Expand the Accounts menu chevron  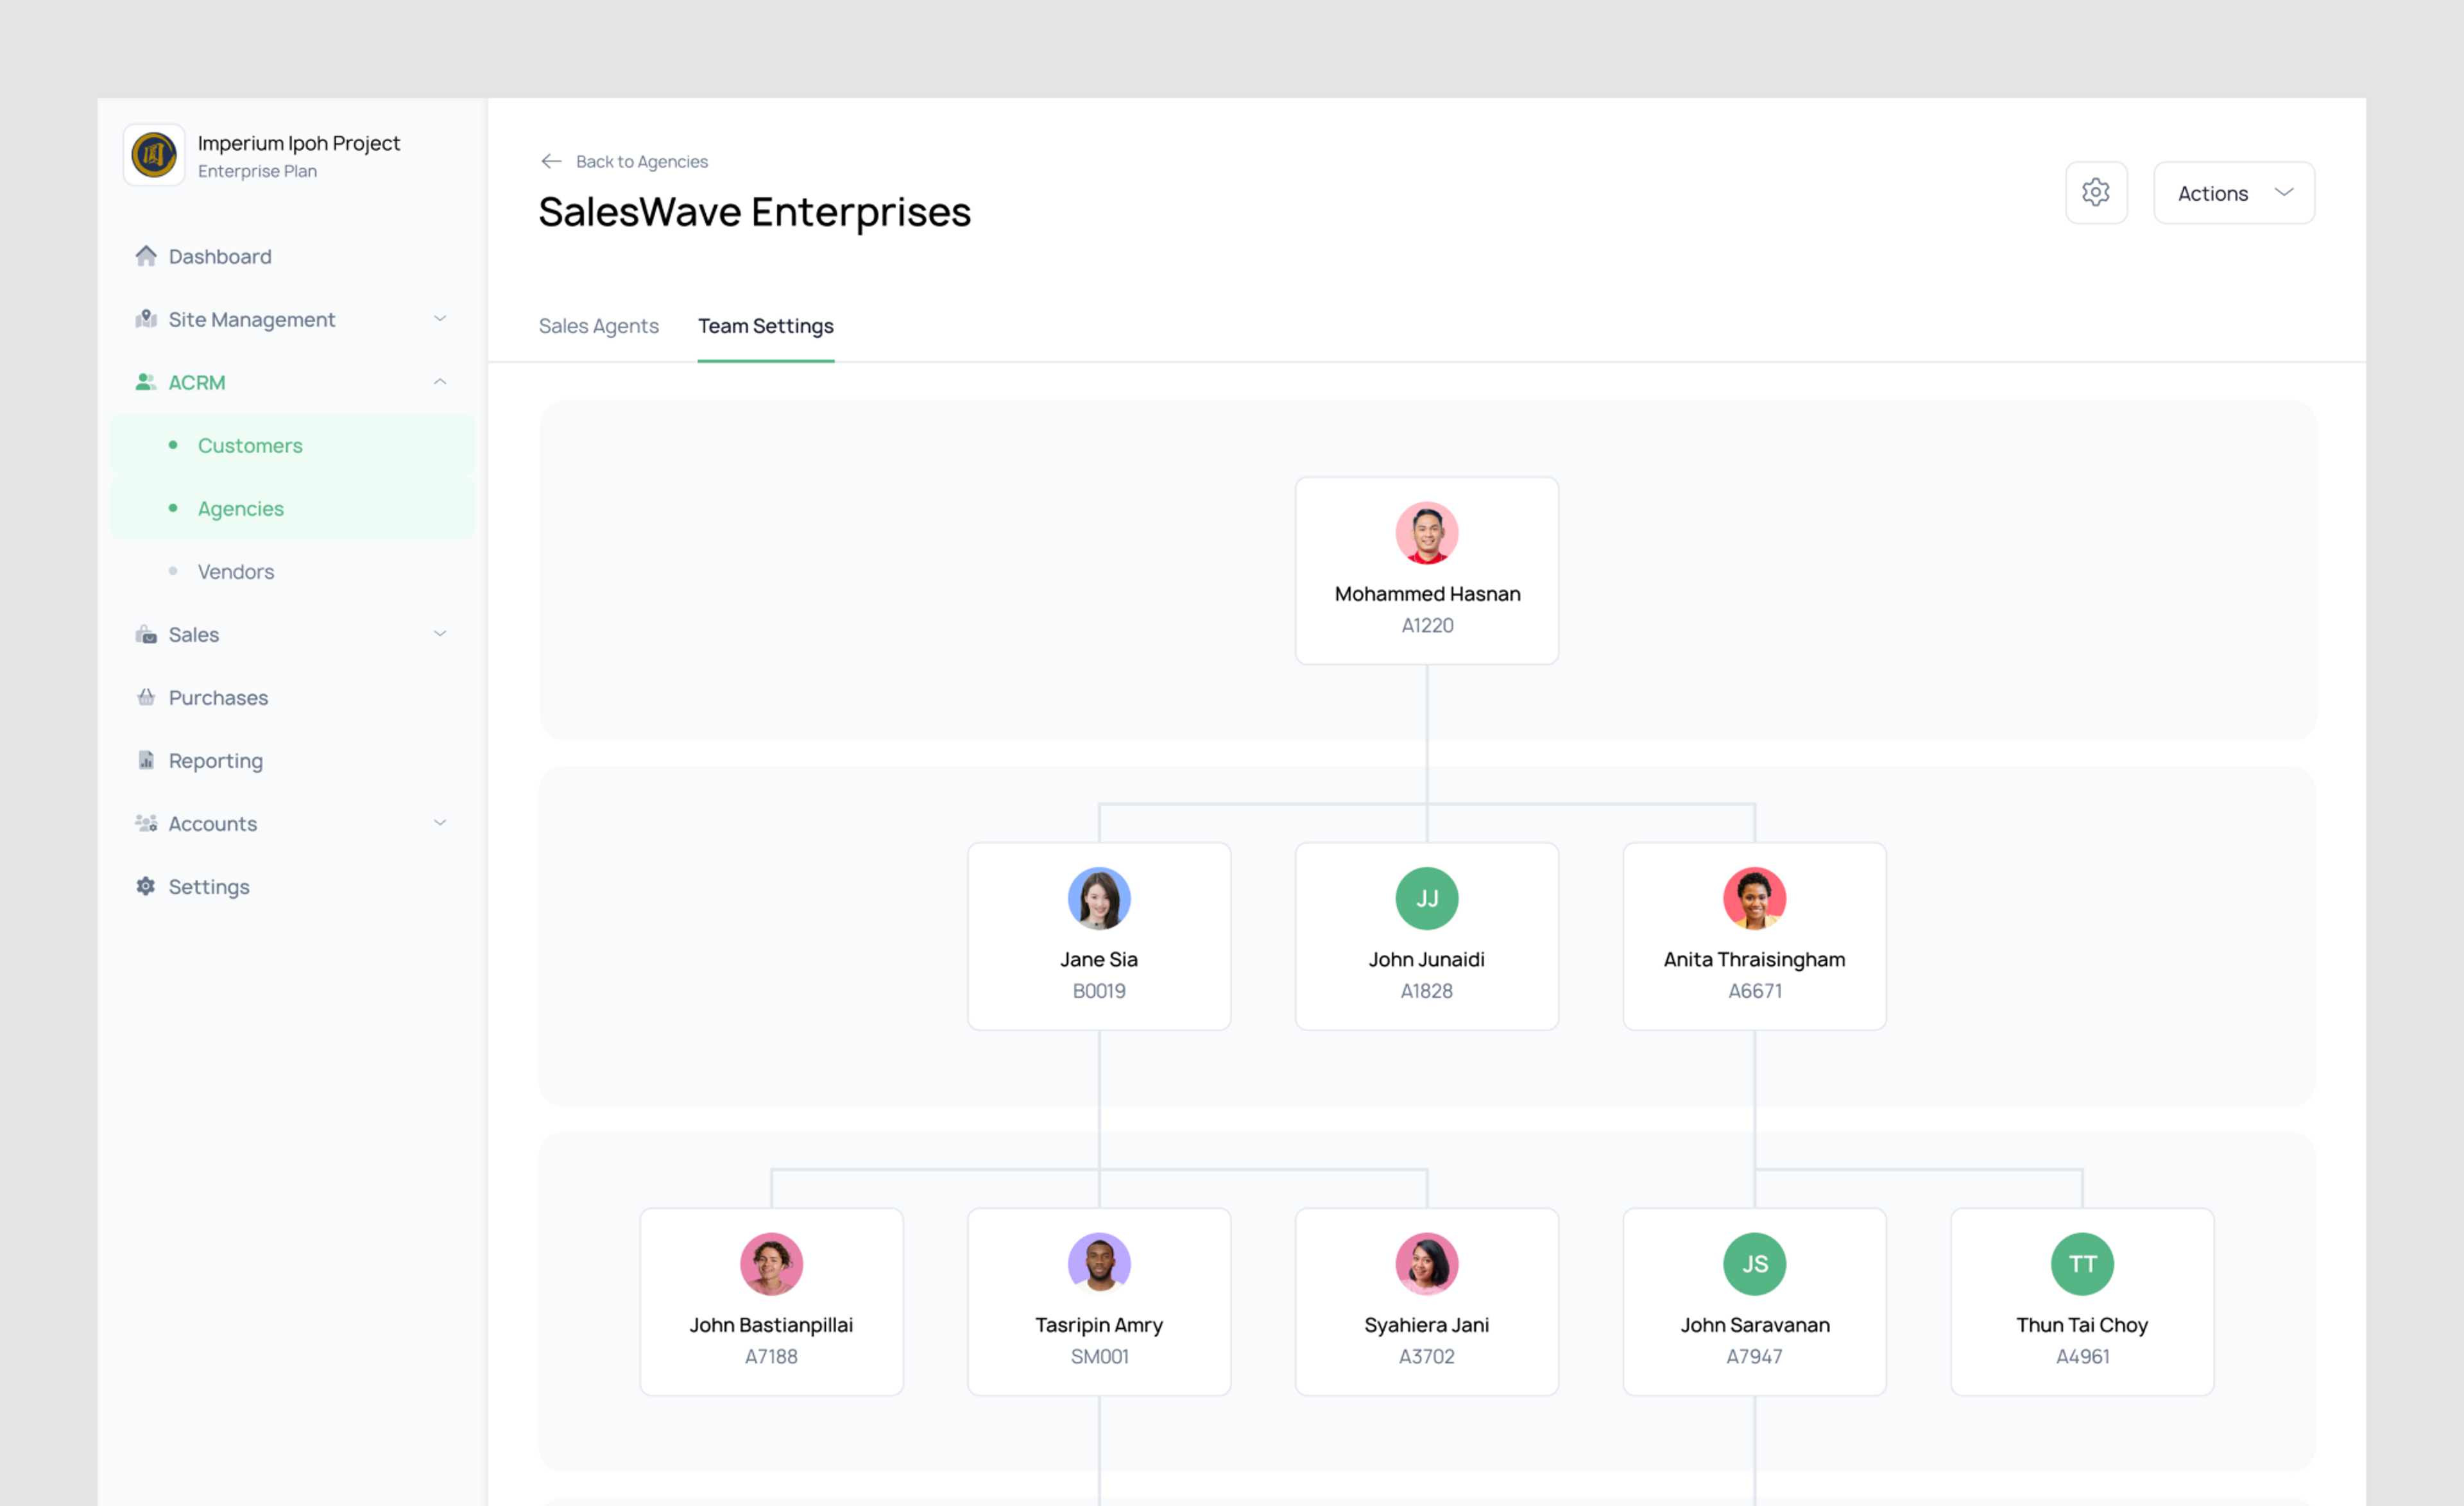pyautogui.click(x=440, y=823)
